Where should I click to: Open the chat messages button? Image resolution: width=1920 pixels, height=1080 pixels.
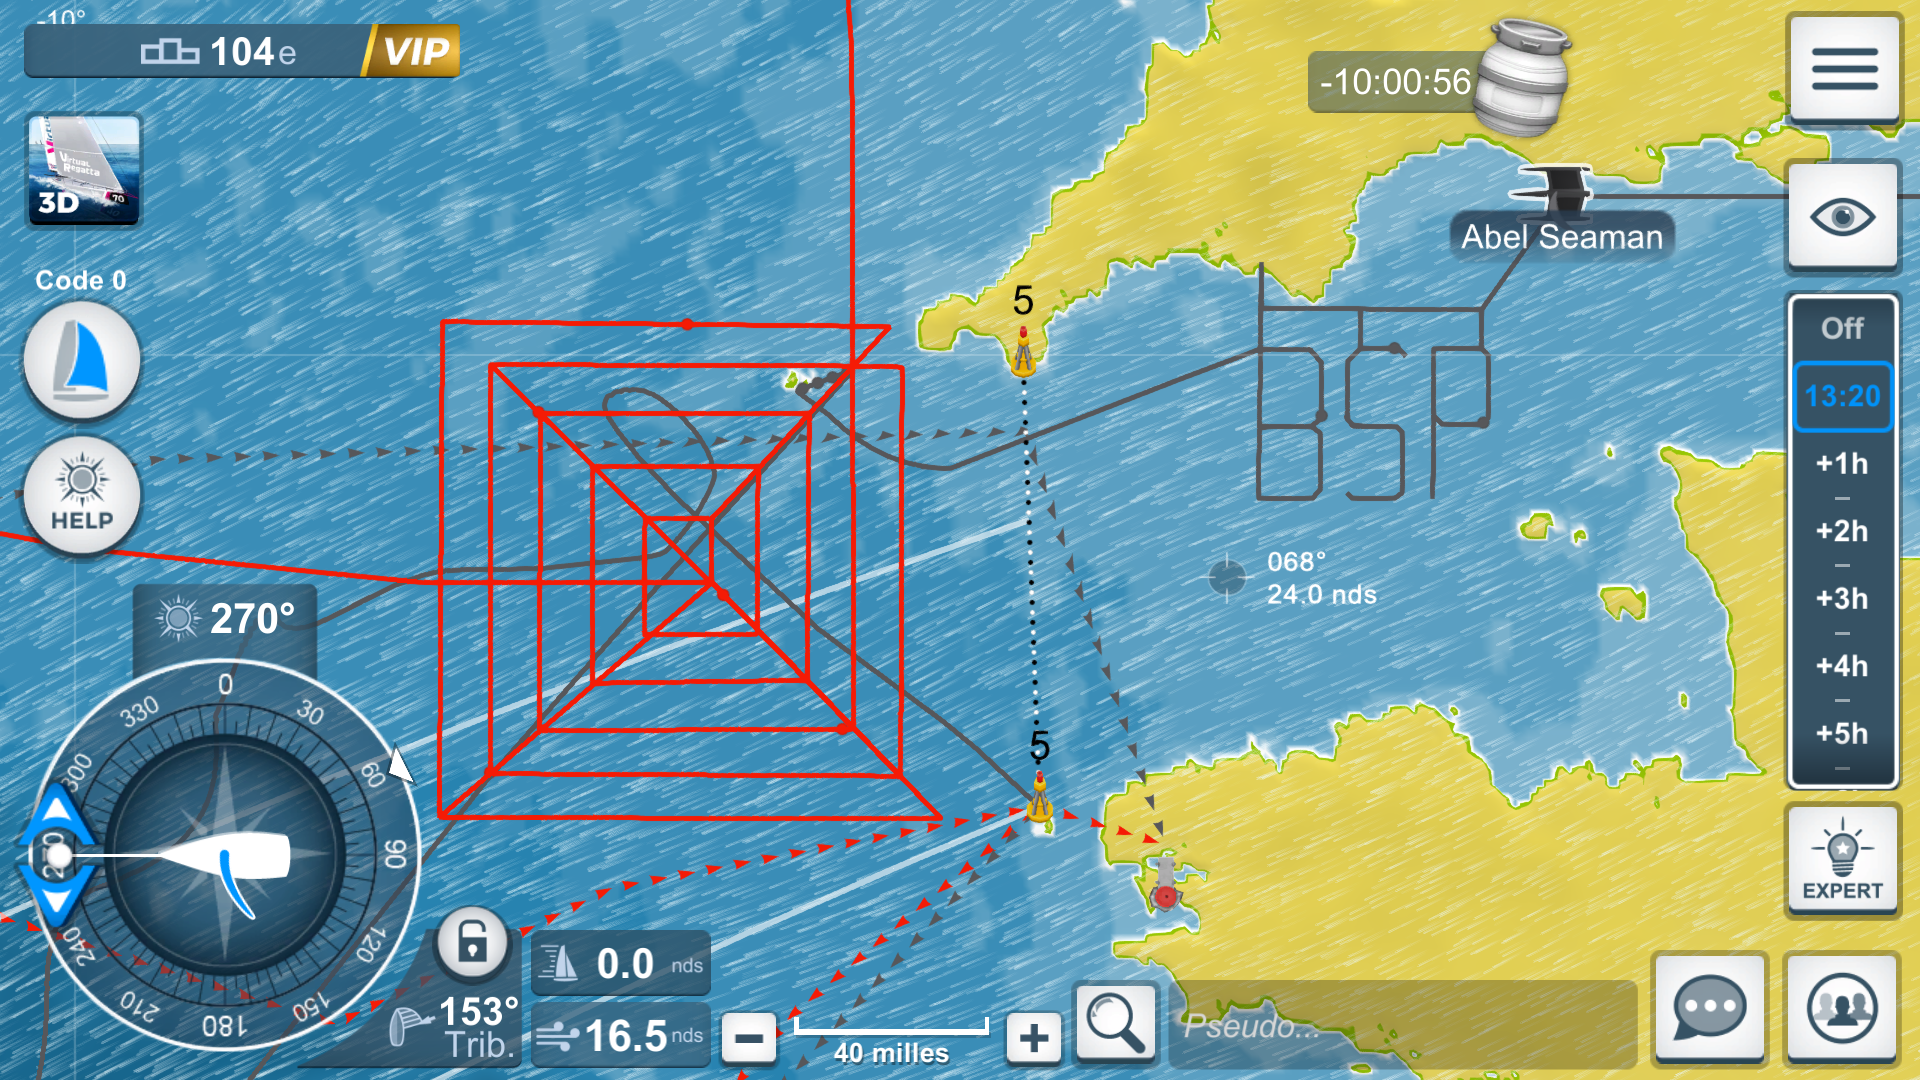1709,1008
